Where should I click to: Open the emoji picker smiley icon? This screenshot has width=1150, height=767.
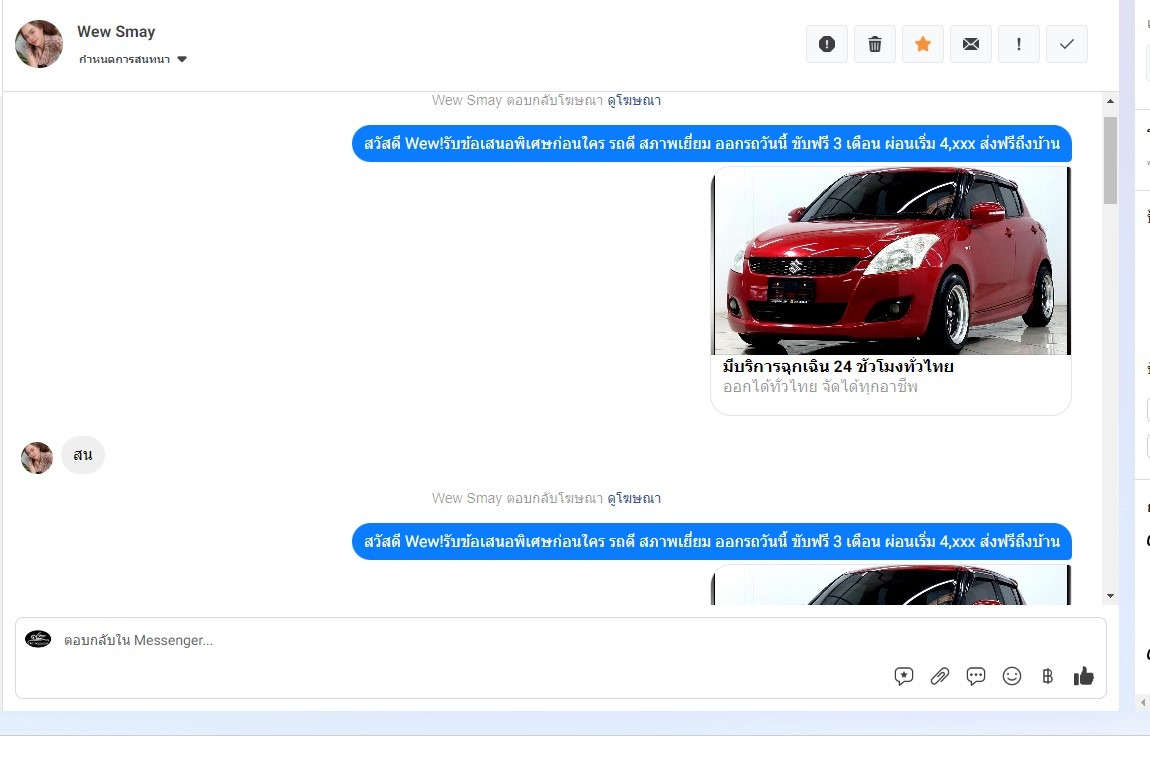click(x=1012, y=676)
